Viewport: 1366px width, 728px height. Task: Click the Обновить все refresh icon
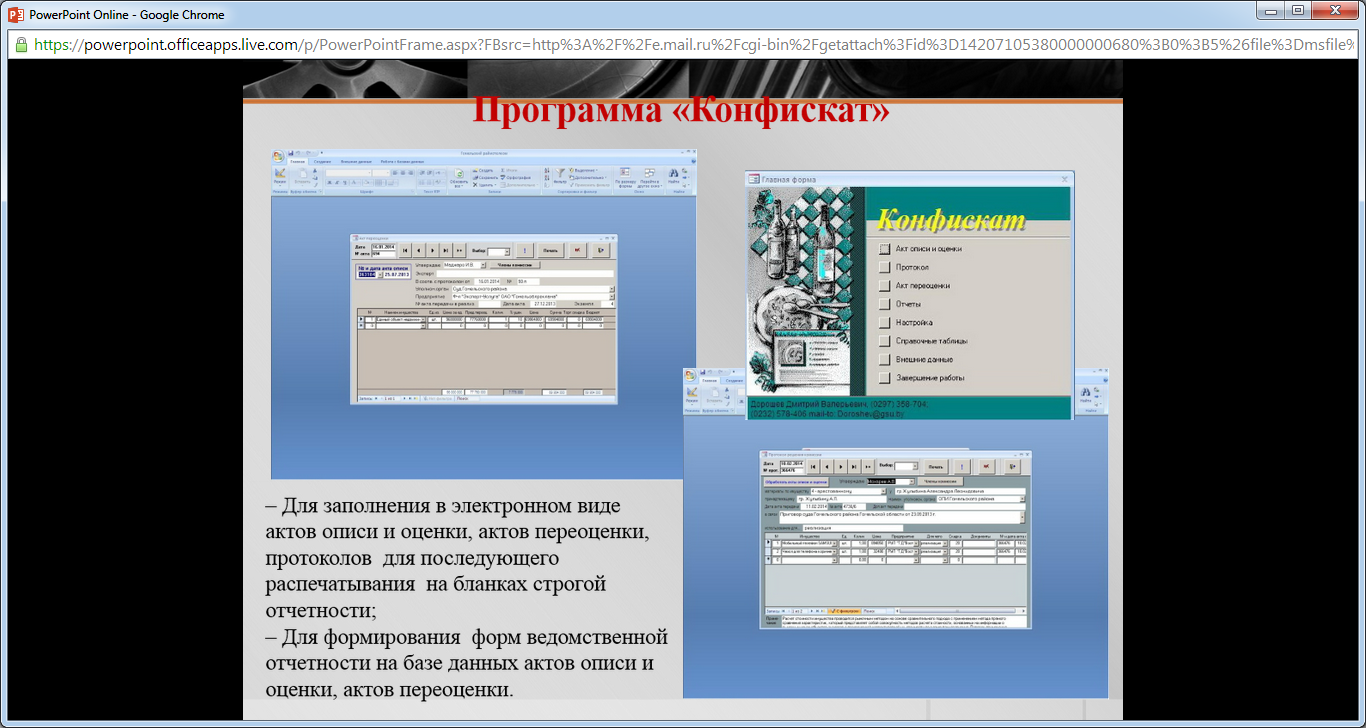(459, 173)
